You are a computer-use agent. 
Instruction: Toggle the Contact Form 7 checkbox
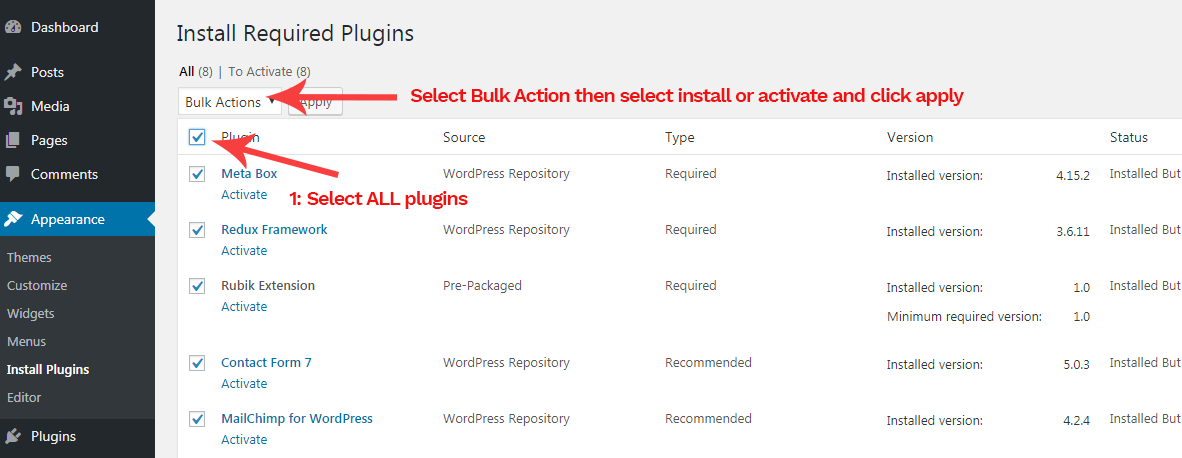click(x=198, y=363)
